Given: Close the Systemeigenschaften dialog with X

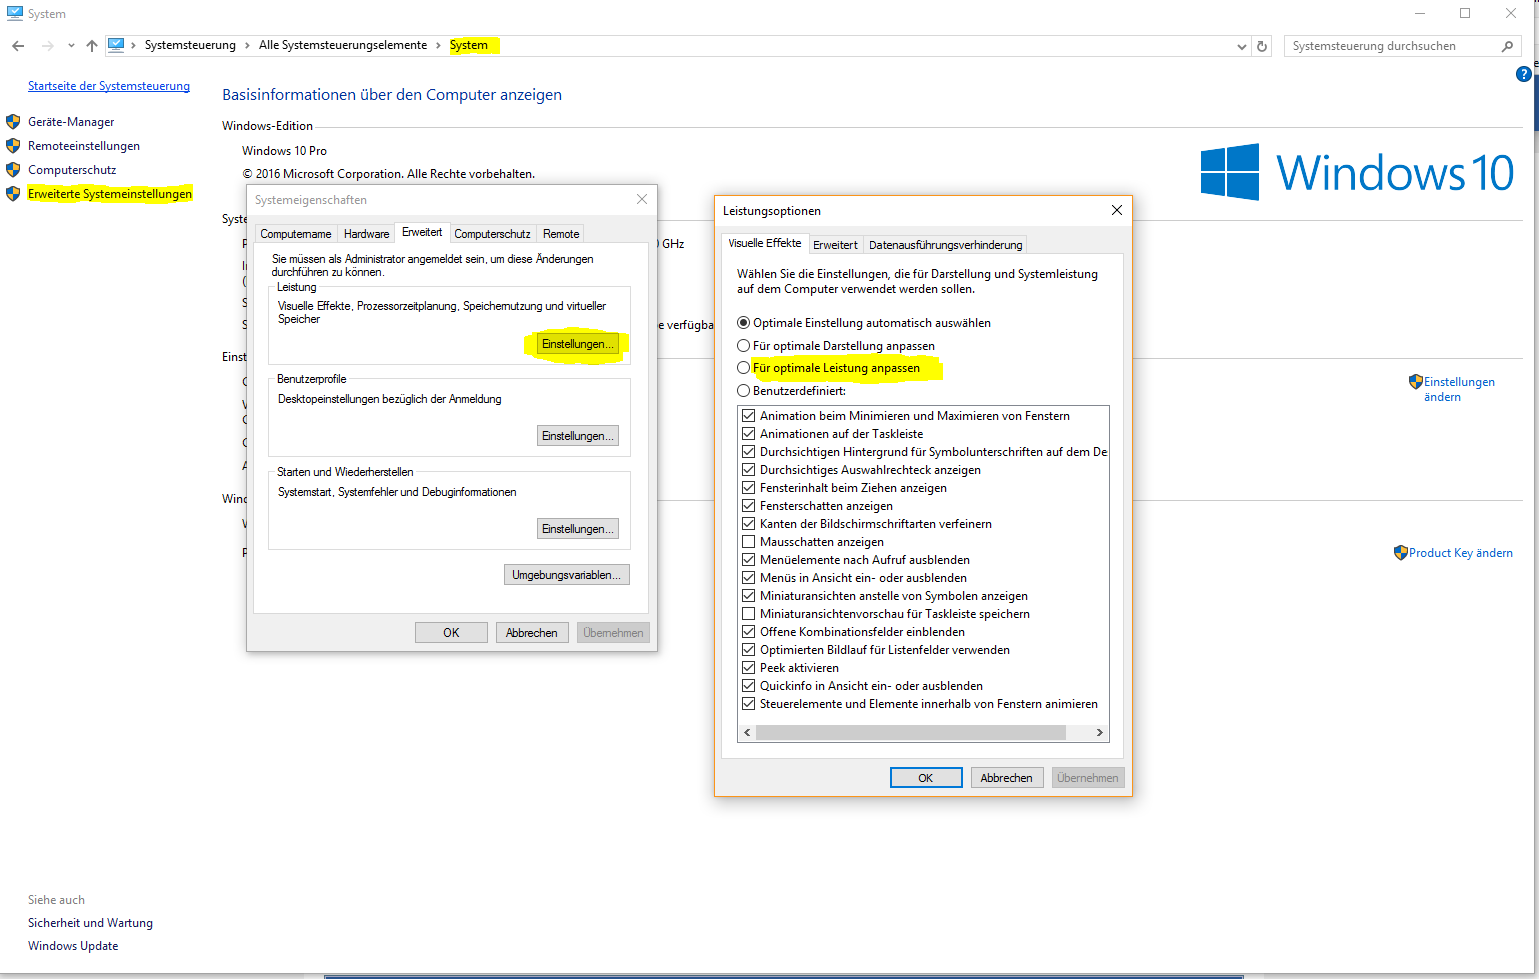Looking at the screenshot, I should tap(642, 199).
